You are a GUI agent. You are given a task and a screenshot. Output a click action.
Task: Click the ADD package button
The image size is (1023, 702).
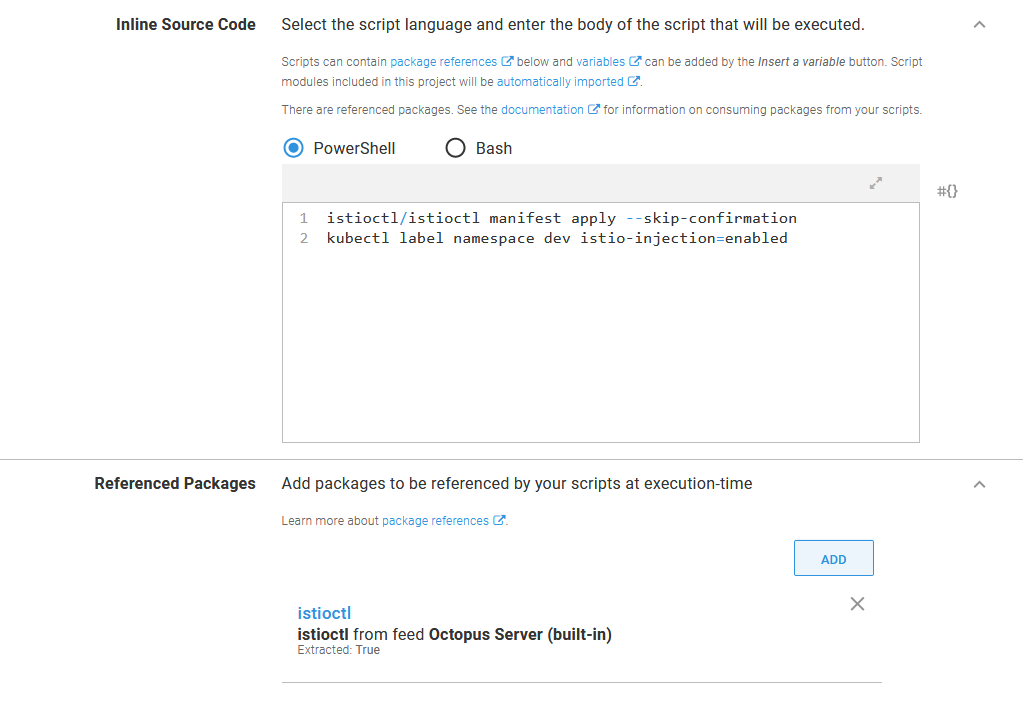[833, 557]
